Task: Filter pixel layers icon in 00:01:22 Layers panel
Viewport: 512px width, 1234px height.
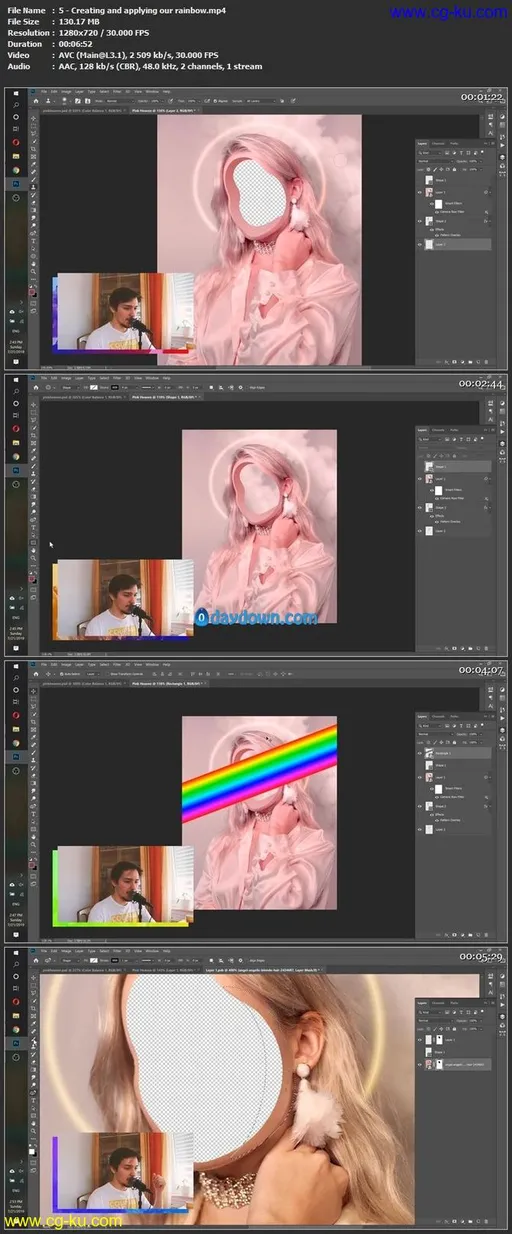Action: 447,153
